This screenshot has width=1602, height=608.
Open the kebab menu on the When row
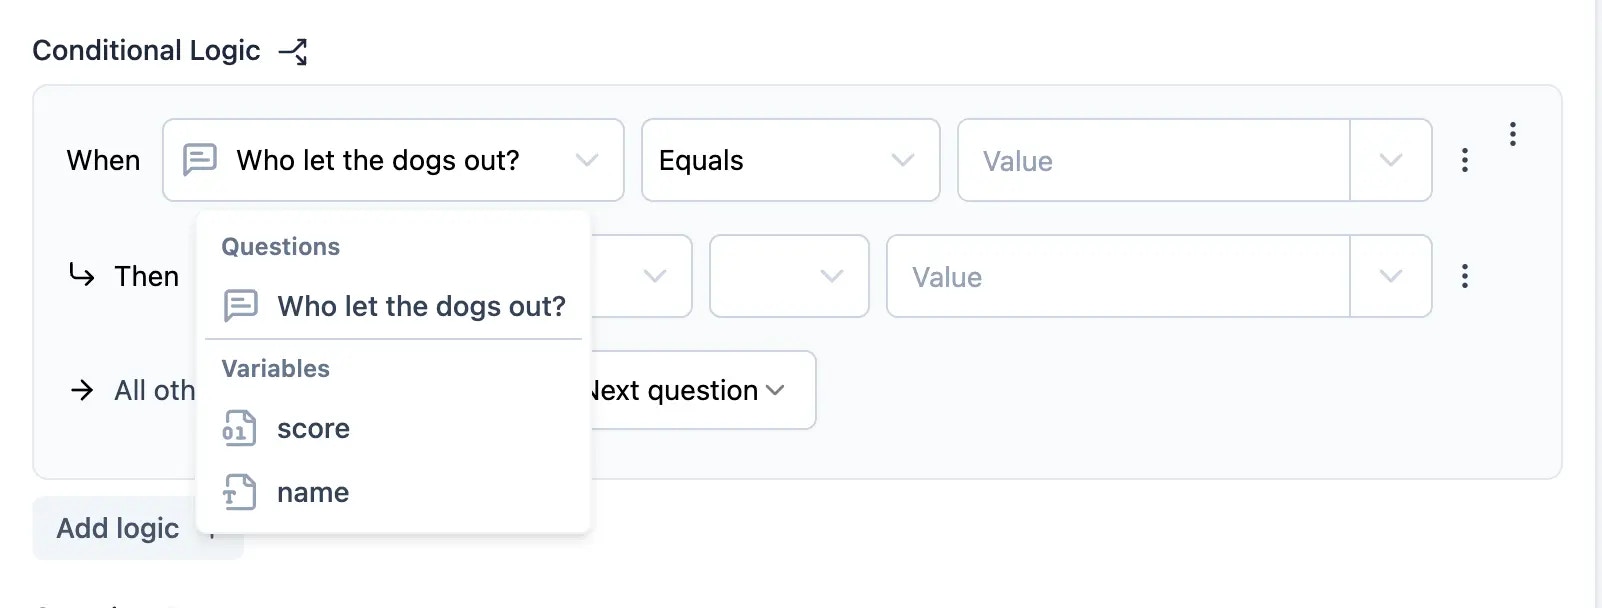click(1464, 160)
